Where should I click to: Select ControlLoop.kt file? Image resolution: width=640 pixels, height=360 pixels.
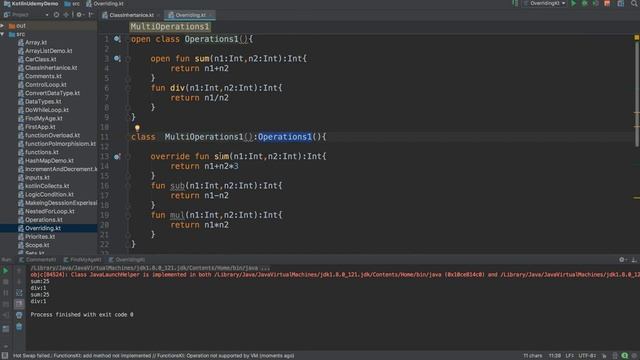[x=46, y=84]
